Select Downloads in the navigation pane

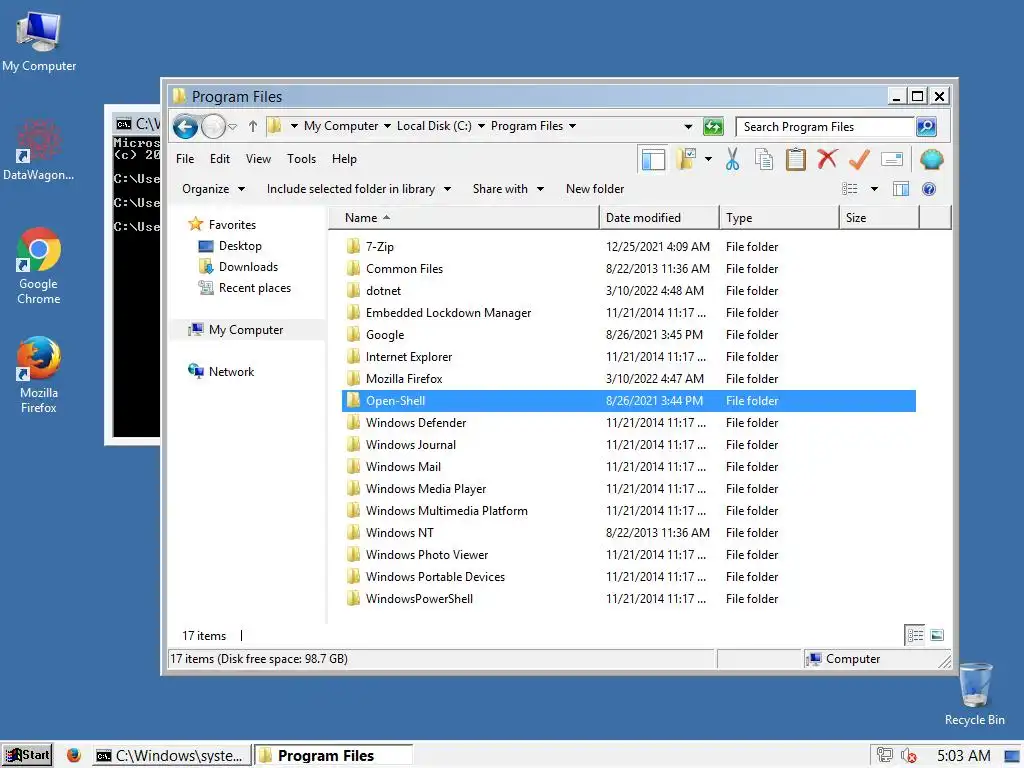click(238, 266)
